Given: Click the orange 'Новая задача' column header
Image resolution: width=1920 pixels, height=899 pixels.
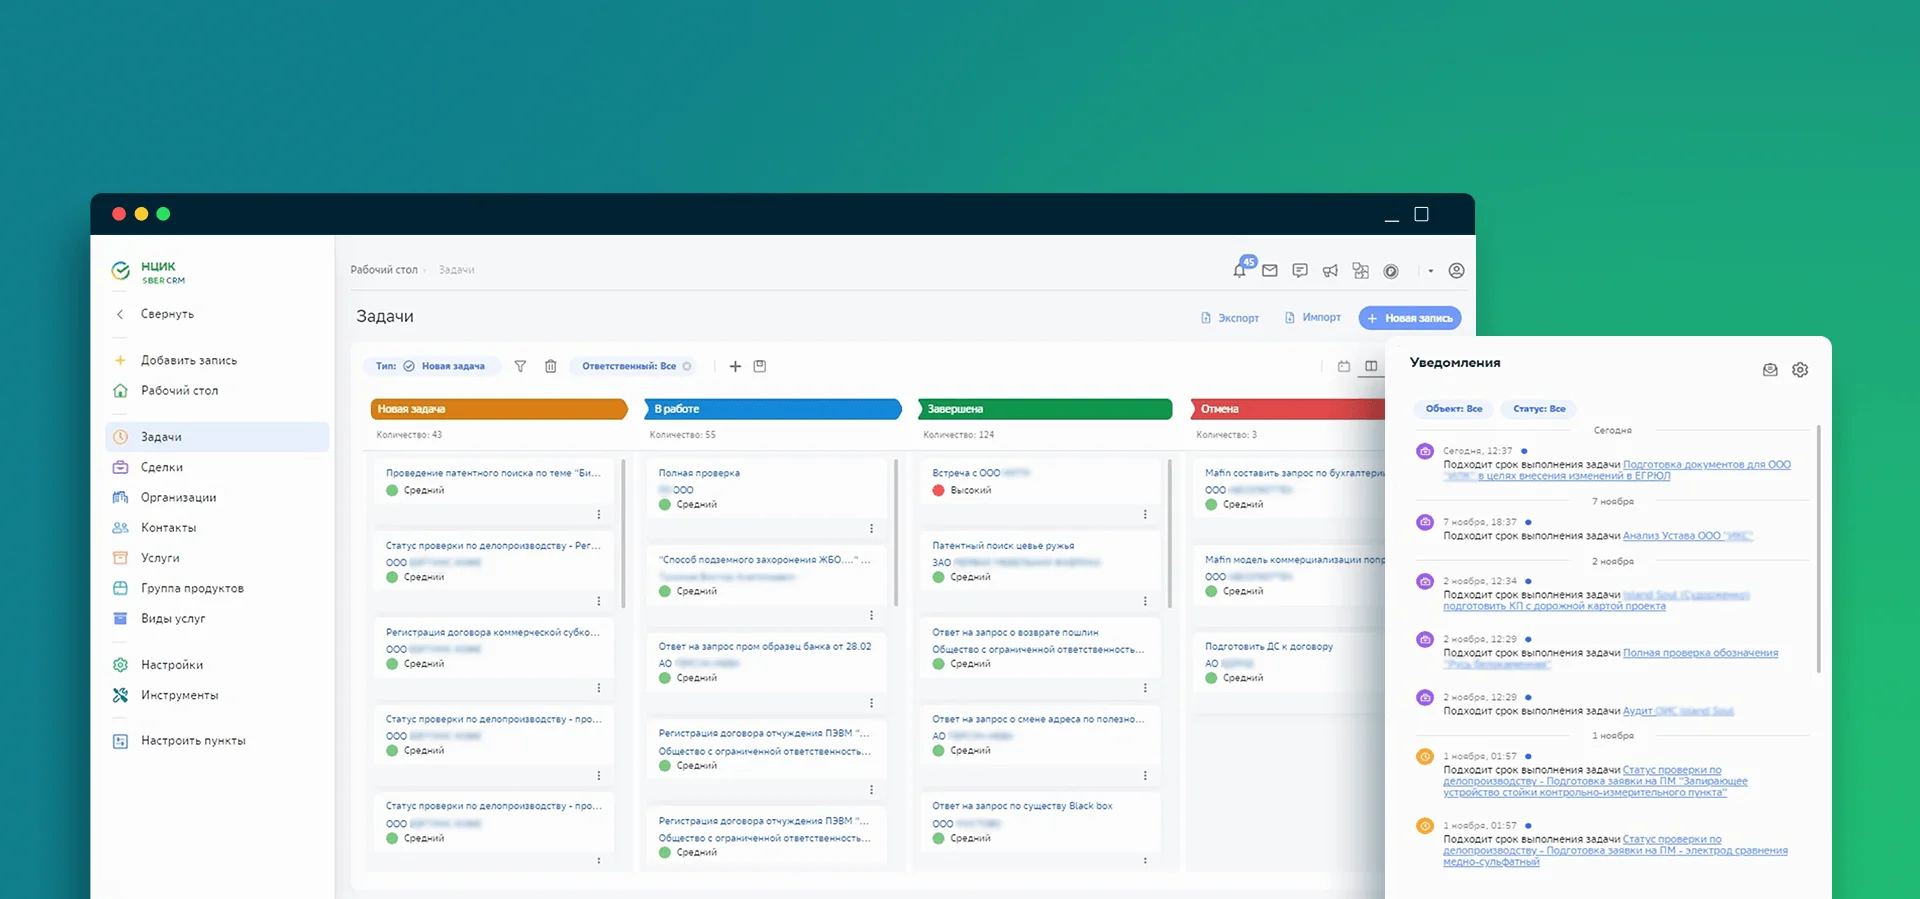Looking at the screenshot, I should (498, 409).
